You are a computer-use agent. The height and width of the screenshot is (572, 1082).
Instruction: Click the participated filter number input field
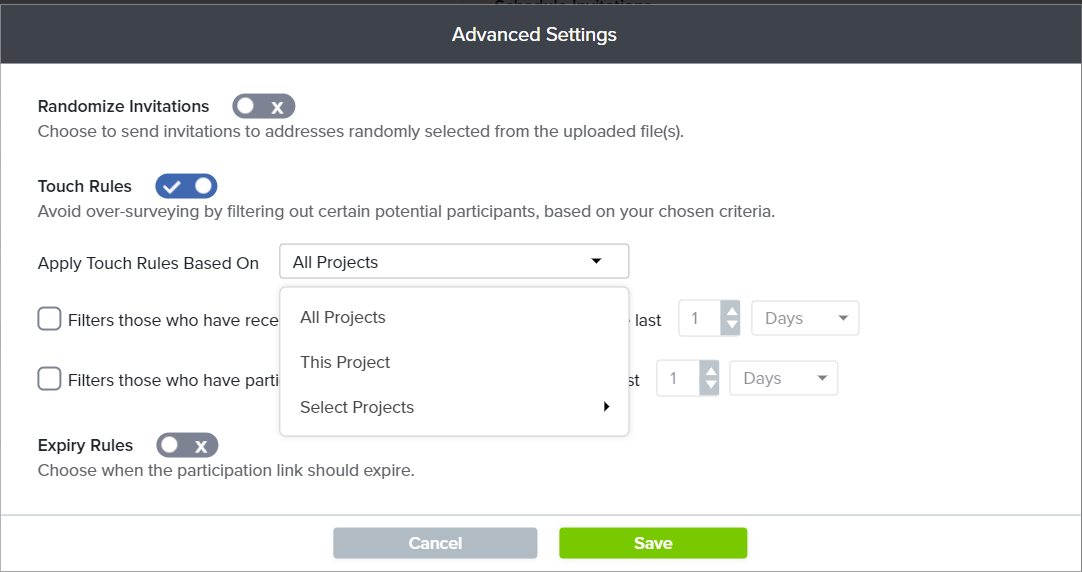(x=679, y=378)
